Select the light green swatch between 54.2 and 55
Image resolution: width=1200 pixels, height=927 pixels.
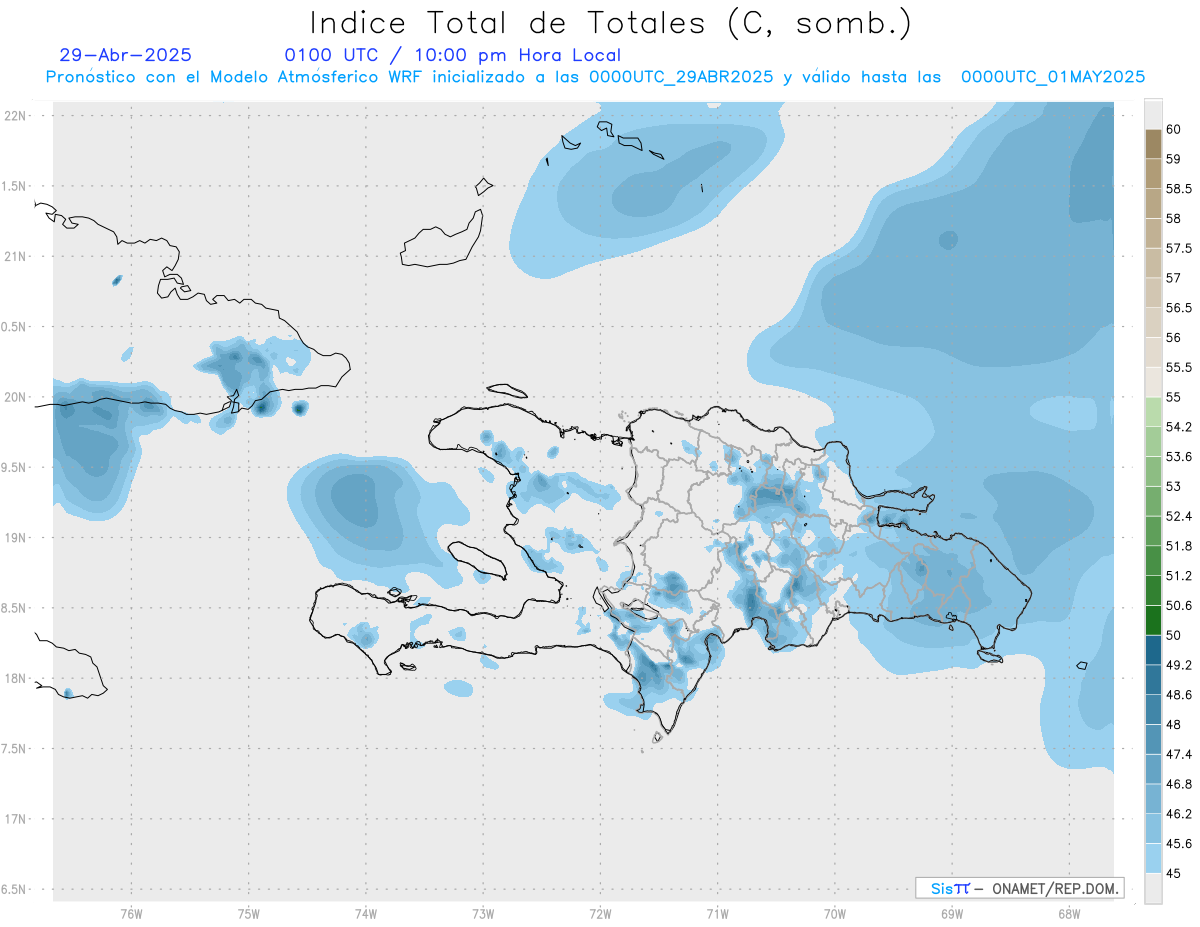coord(1153,412)
